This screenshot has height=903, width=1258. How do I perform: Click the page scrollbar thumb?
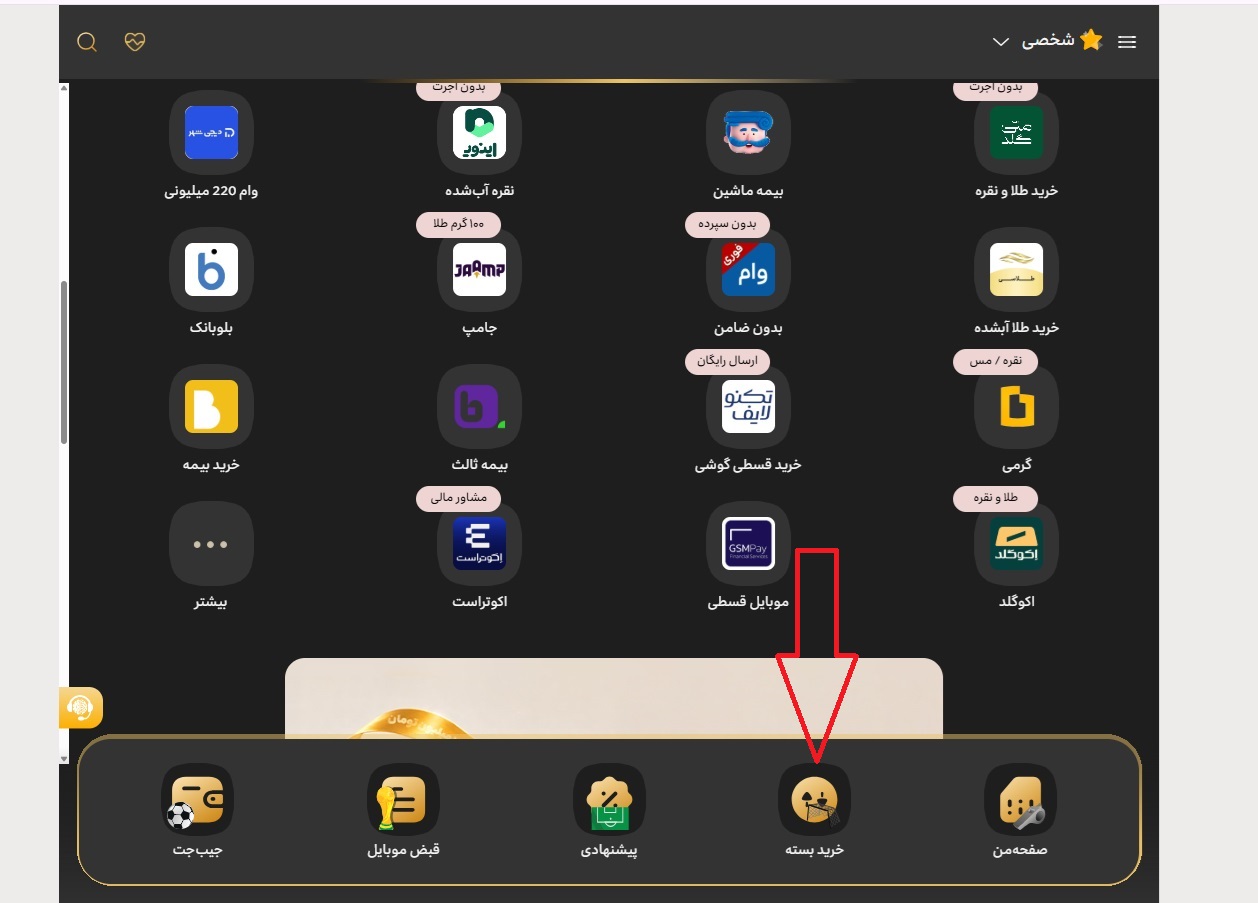[64, 362]
